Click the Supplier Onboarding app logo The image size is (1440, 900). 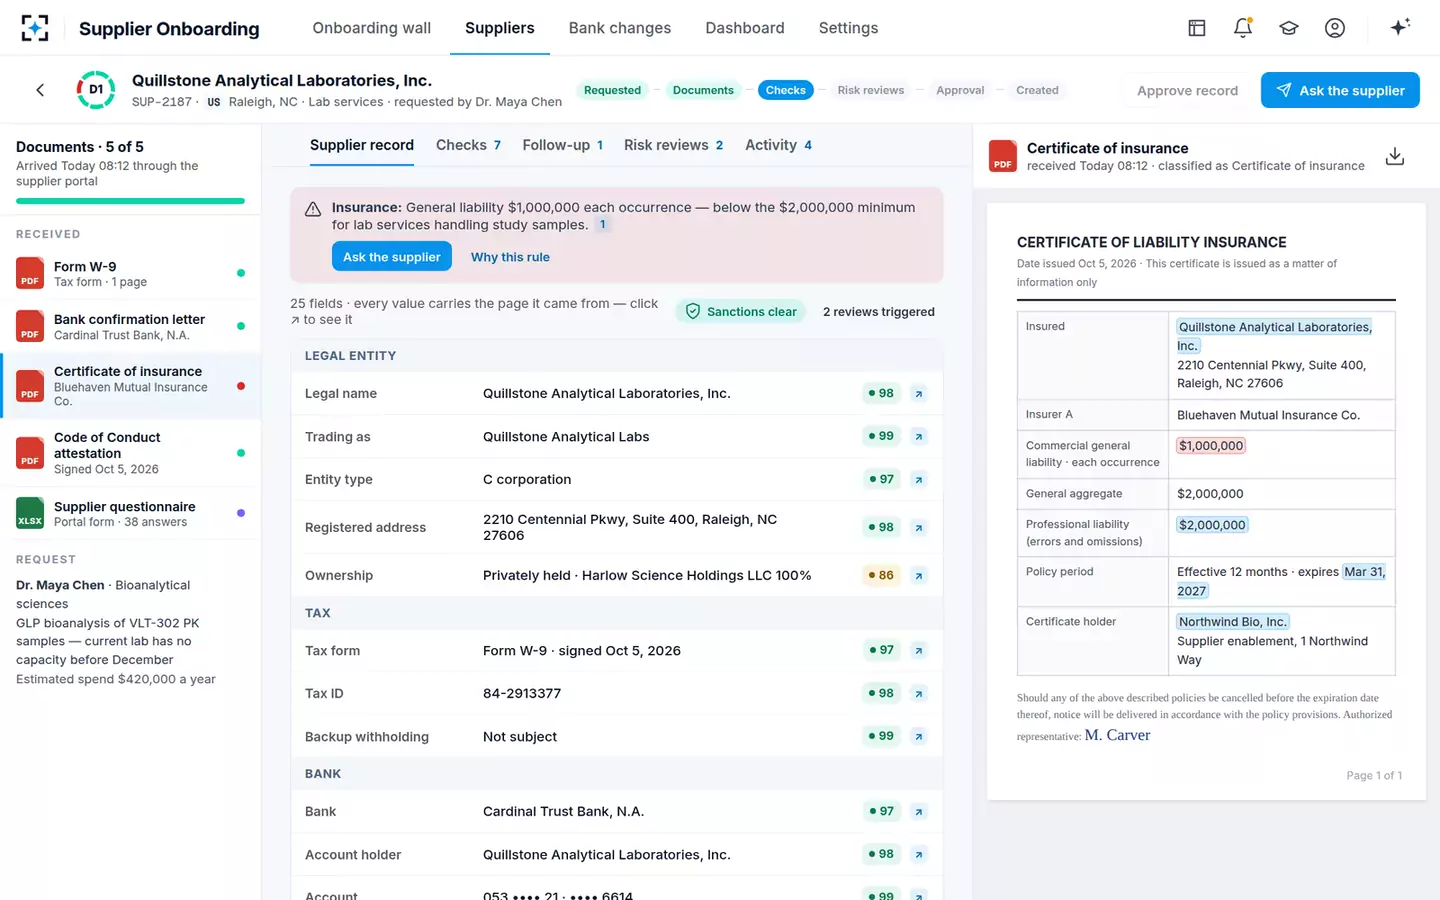[35, 28]
